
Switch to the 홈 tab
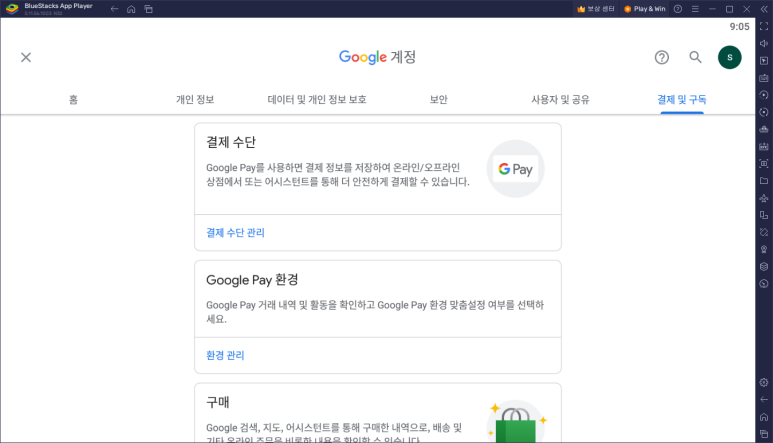coord(73,100)
